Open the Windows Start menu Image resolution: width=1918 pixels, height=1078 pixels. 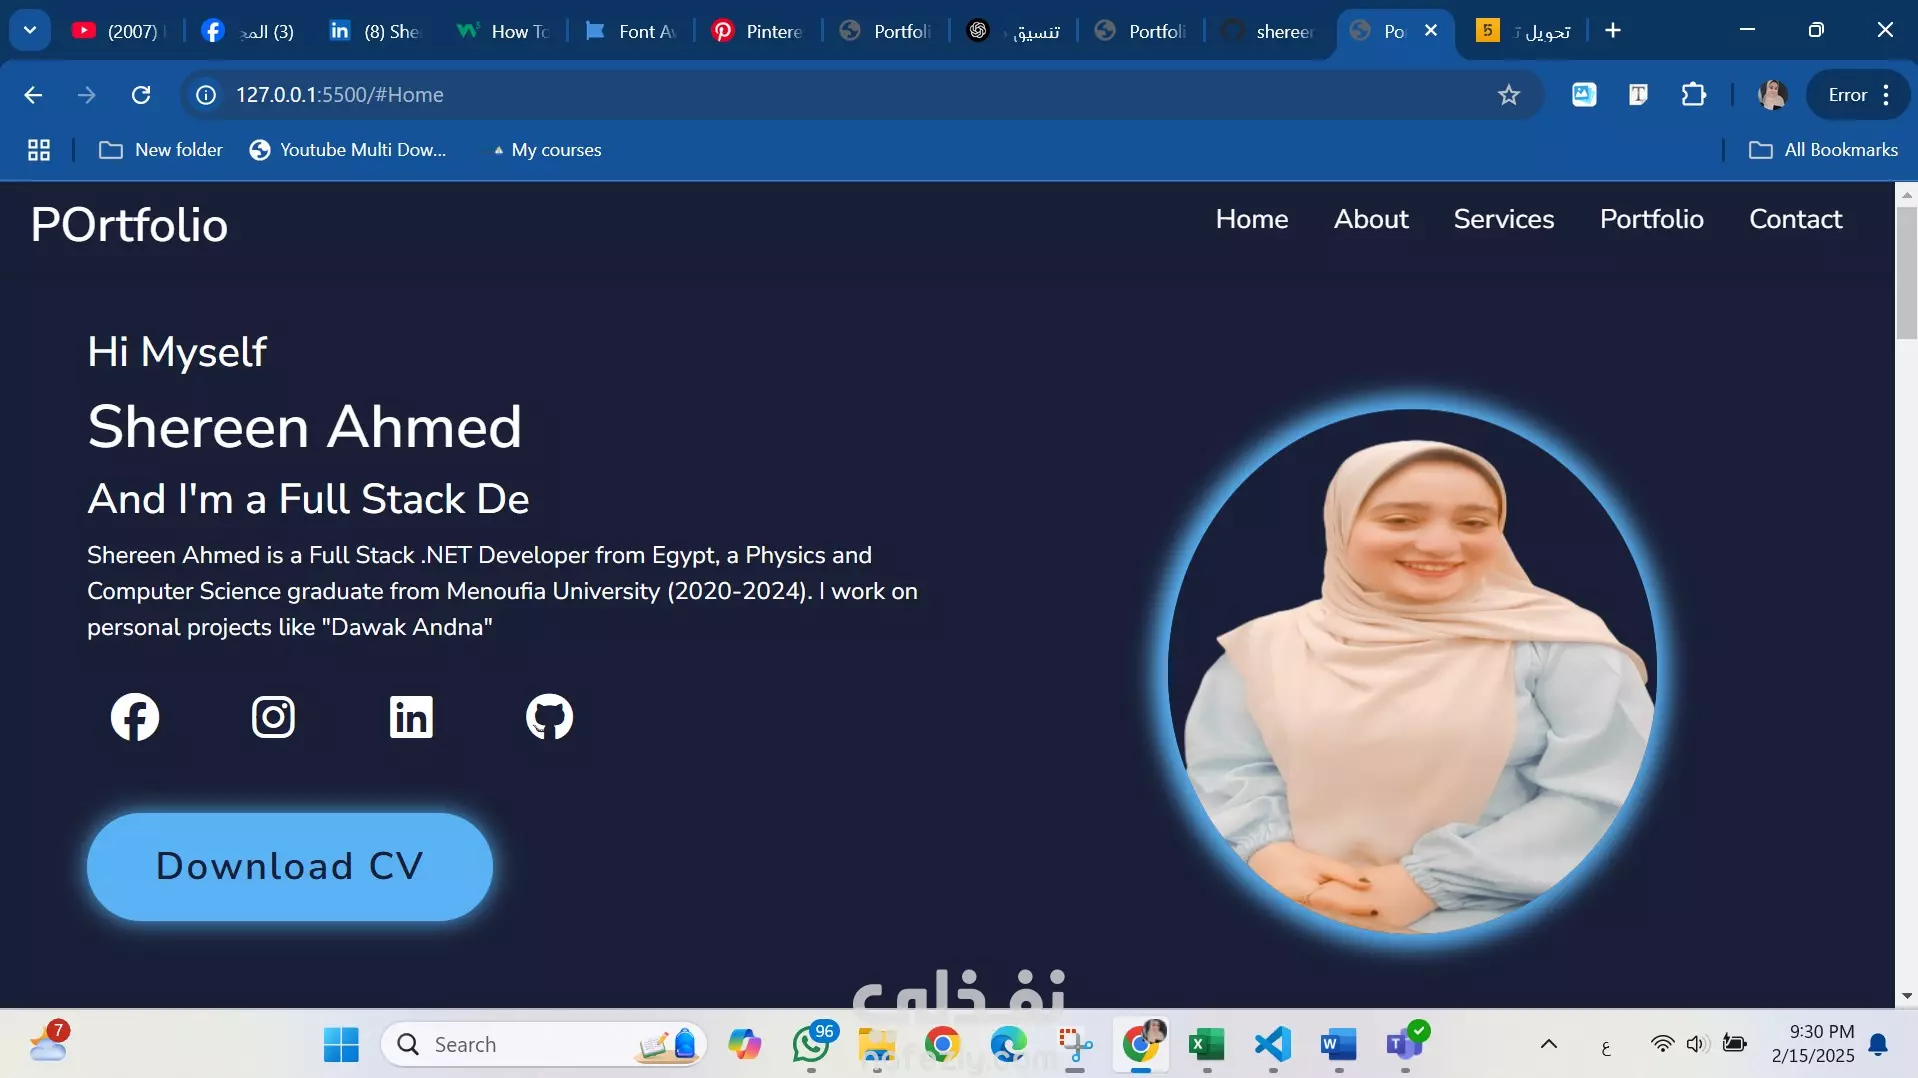[341, 1045]
